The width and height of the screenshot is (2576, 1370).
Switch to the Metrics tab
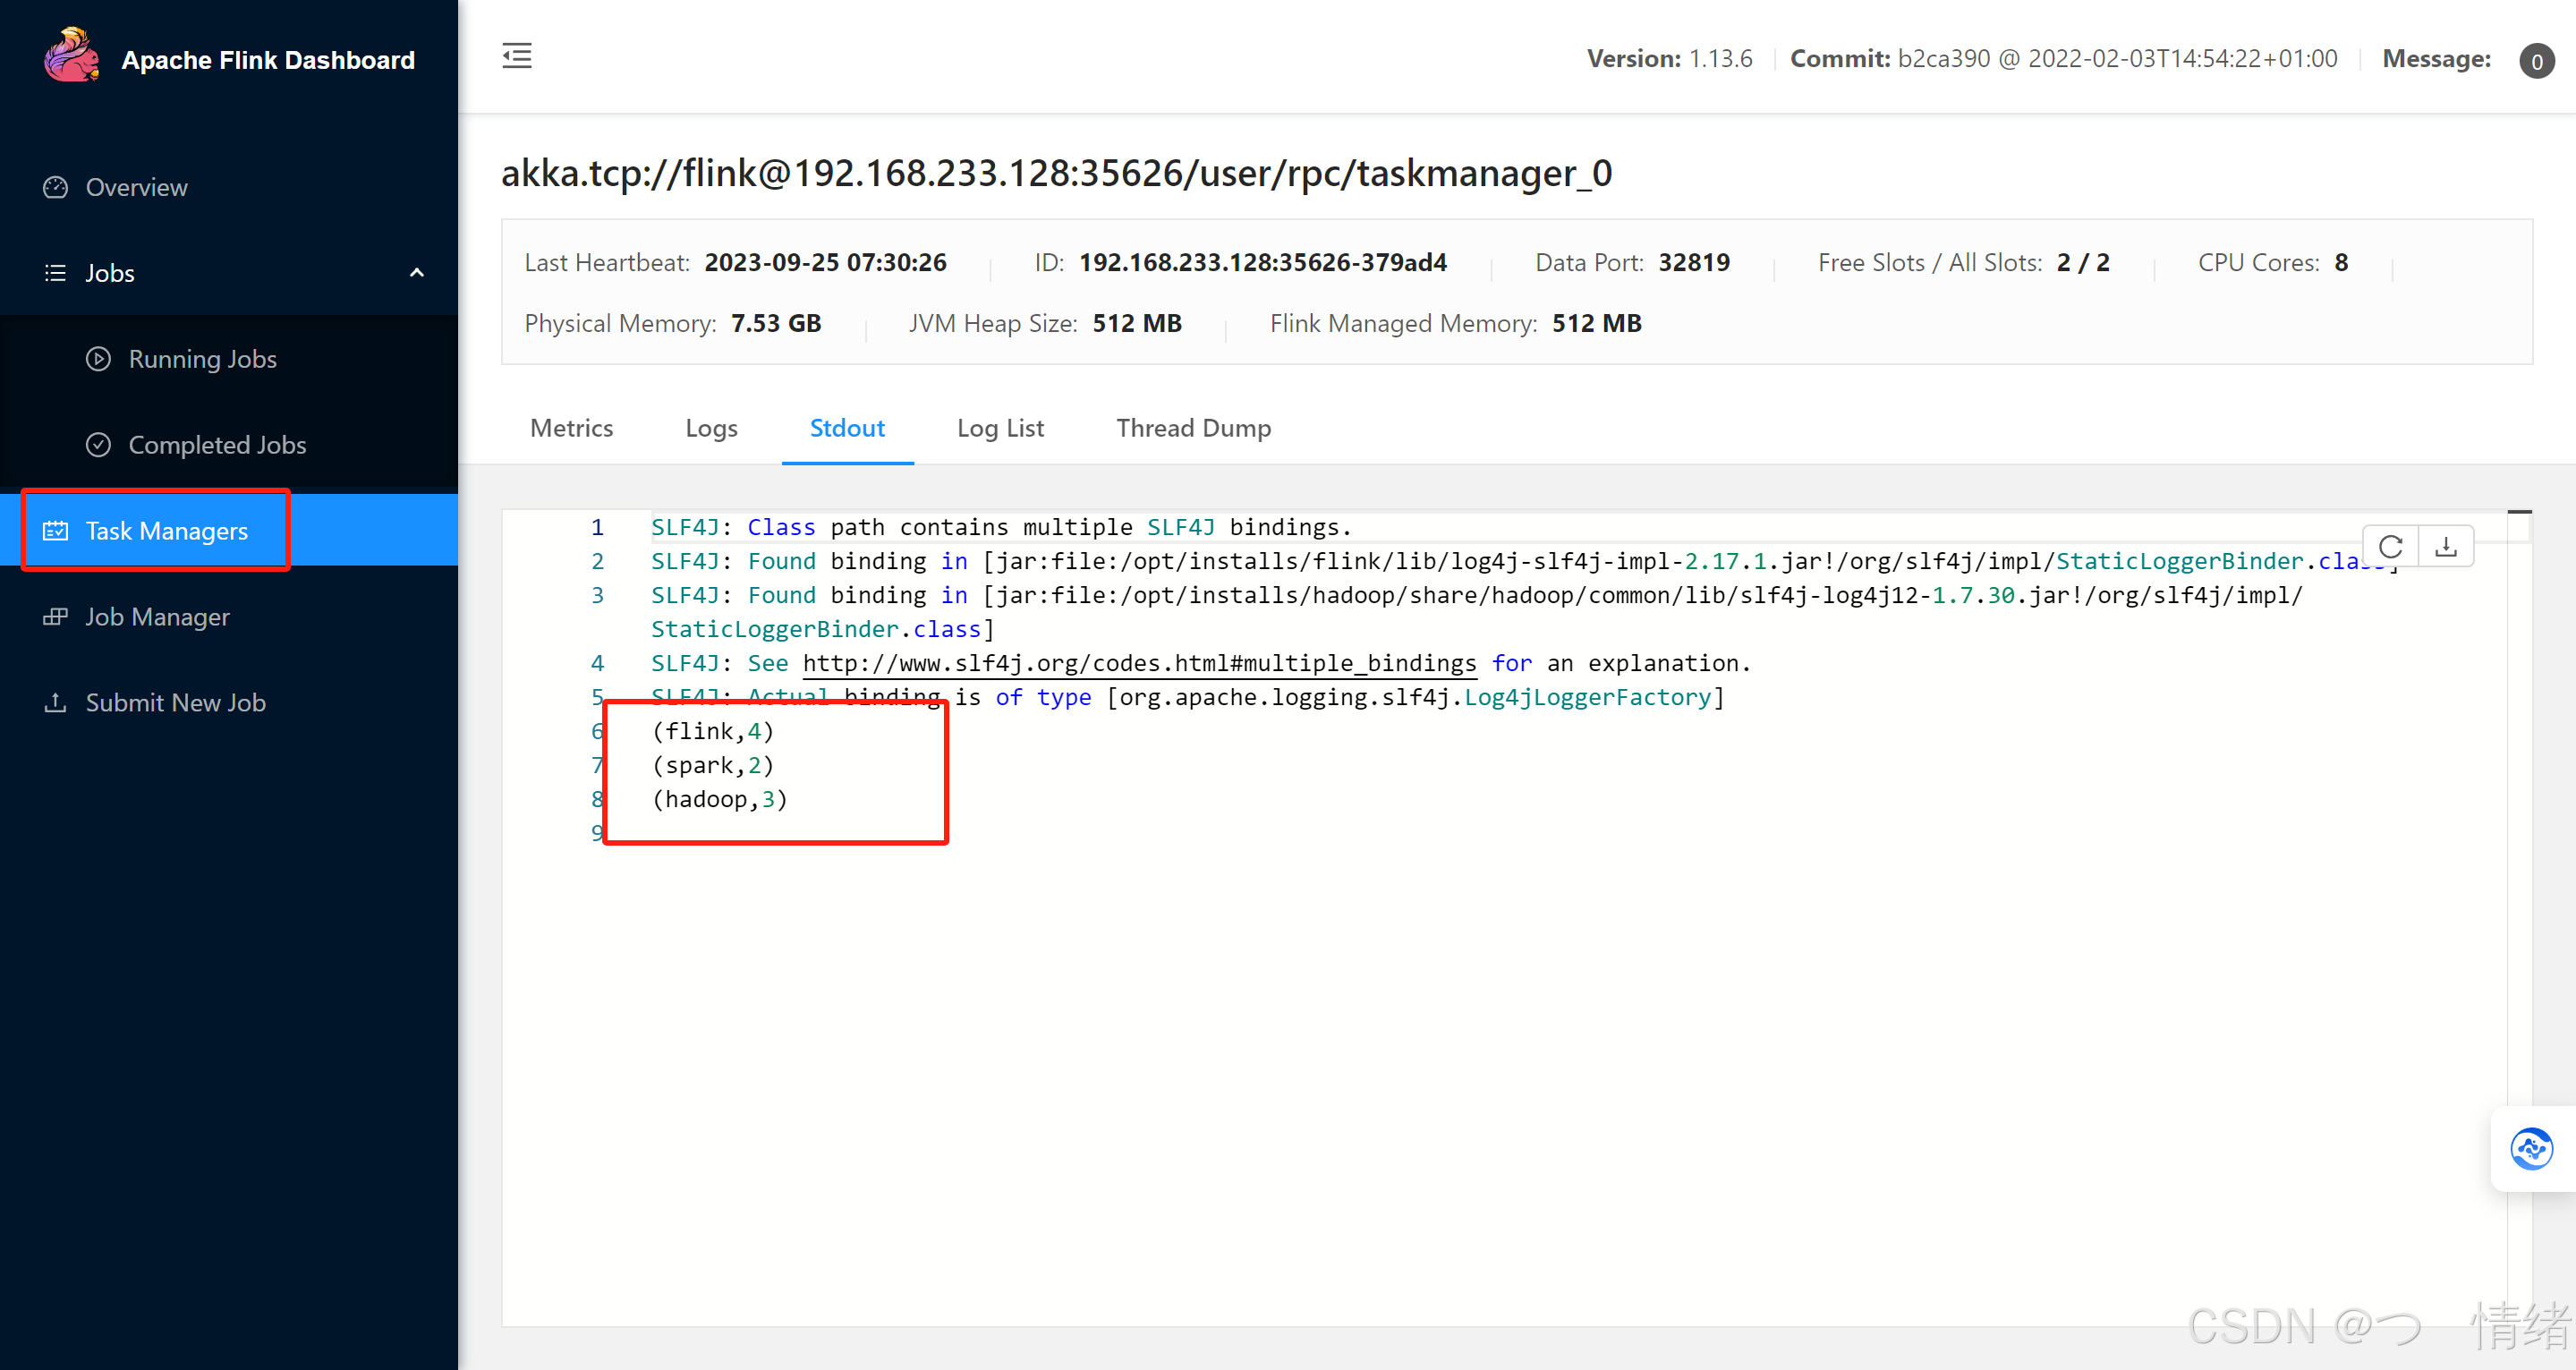pos(571,428)
